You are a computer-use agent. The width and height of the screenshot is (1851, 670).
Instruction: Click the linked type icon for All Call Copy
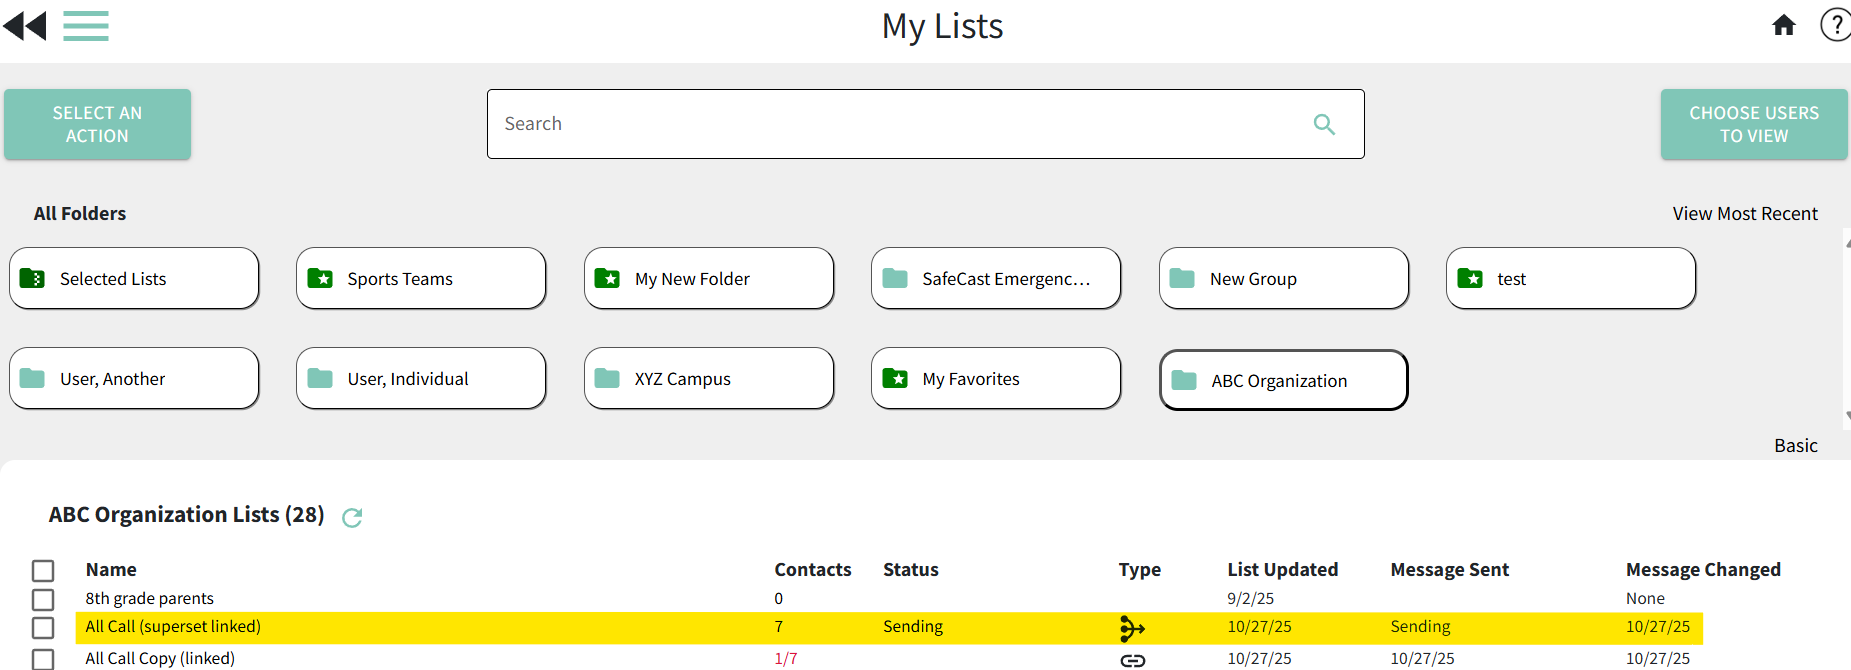click(x=1132, y=660)
